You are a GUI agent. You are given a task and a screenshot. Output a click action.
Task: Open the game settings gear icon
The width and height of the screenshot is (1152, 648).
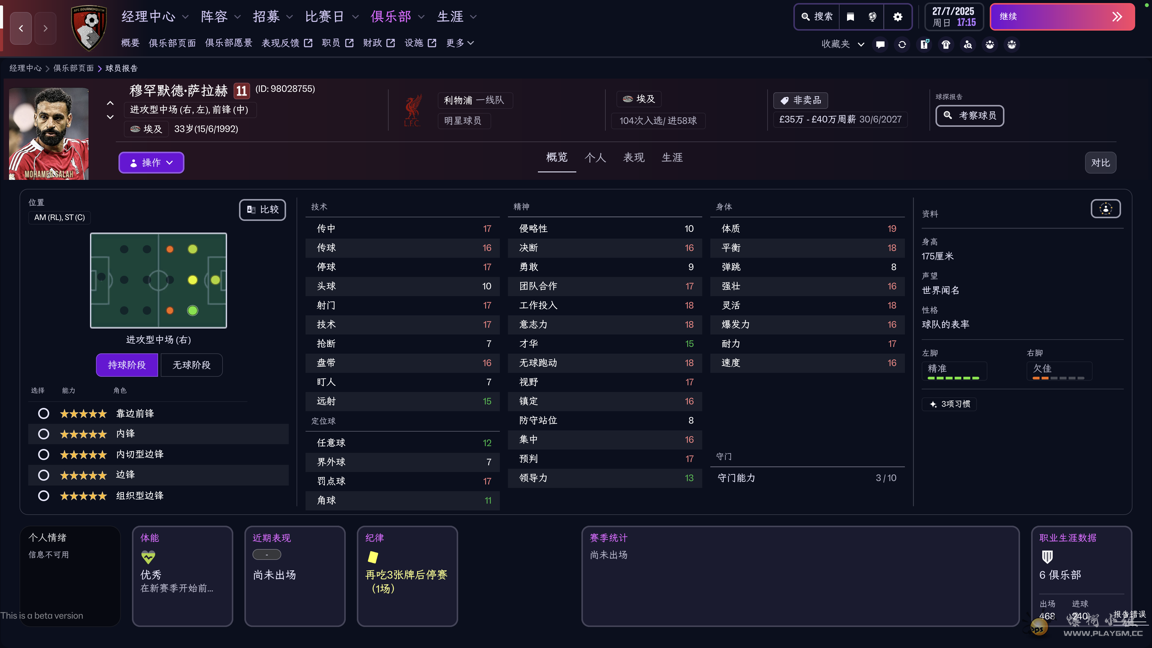click(898, 17)
